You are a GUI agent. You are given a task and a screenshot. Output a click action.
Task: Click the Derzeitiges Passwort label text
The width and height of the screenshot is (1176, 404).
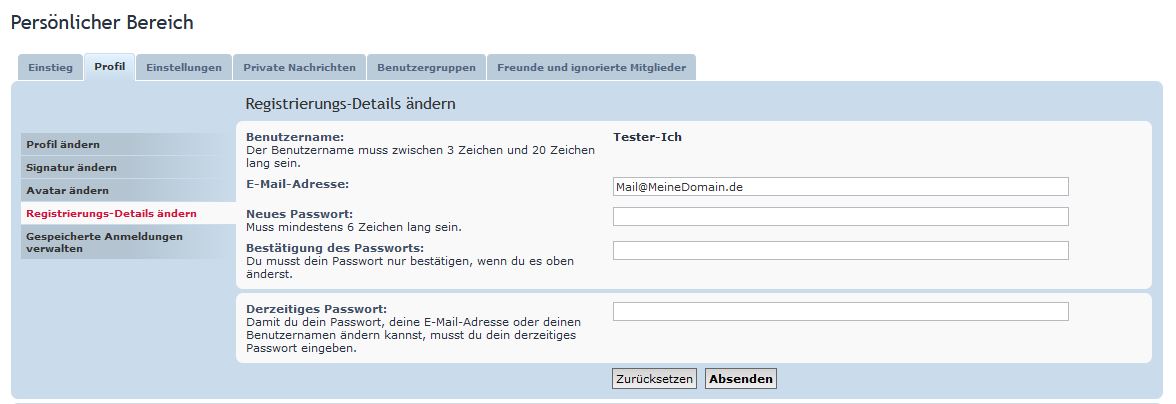coord(316,309)
